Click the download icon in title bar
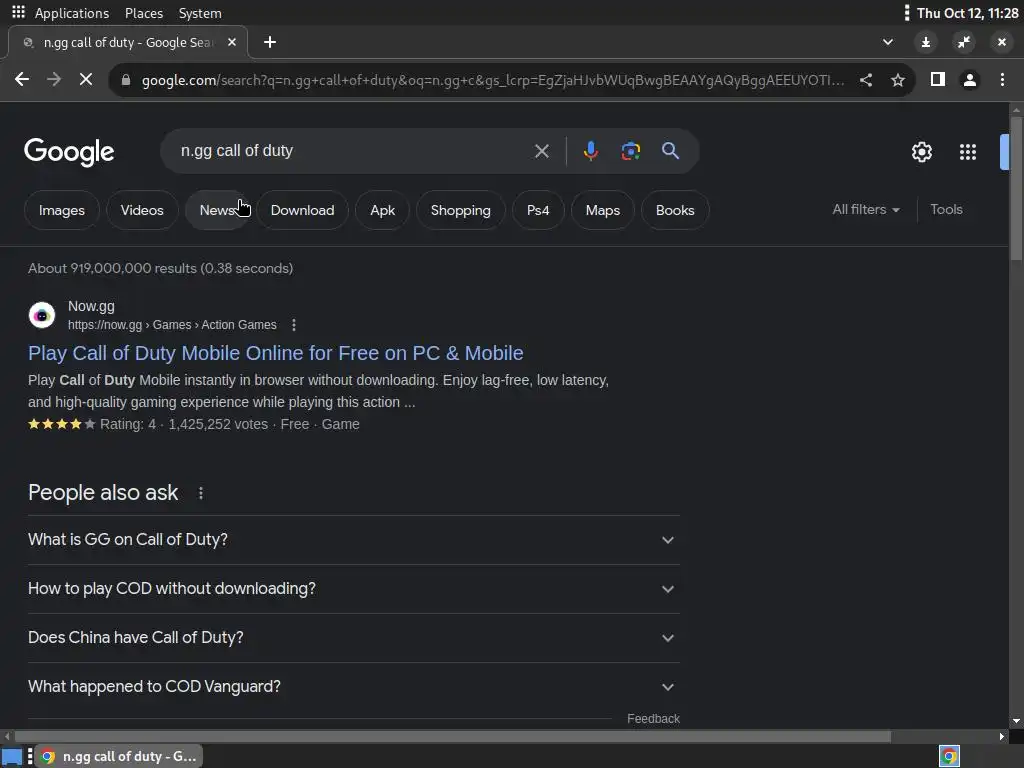Screen dimensions: 1024x768 [925, 42]
